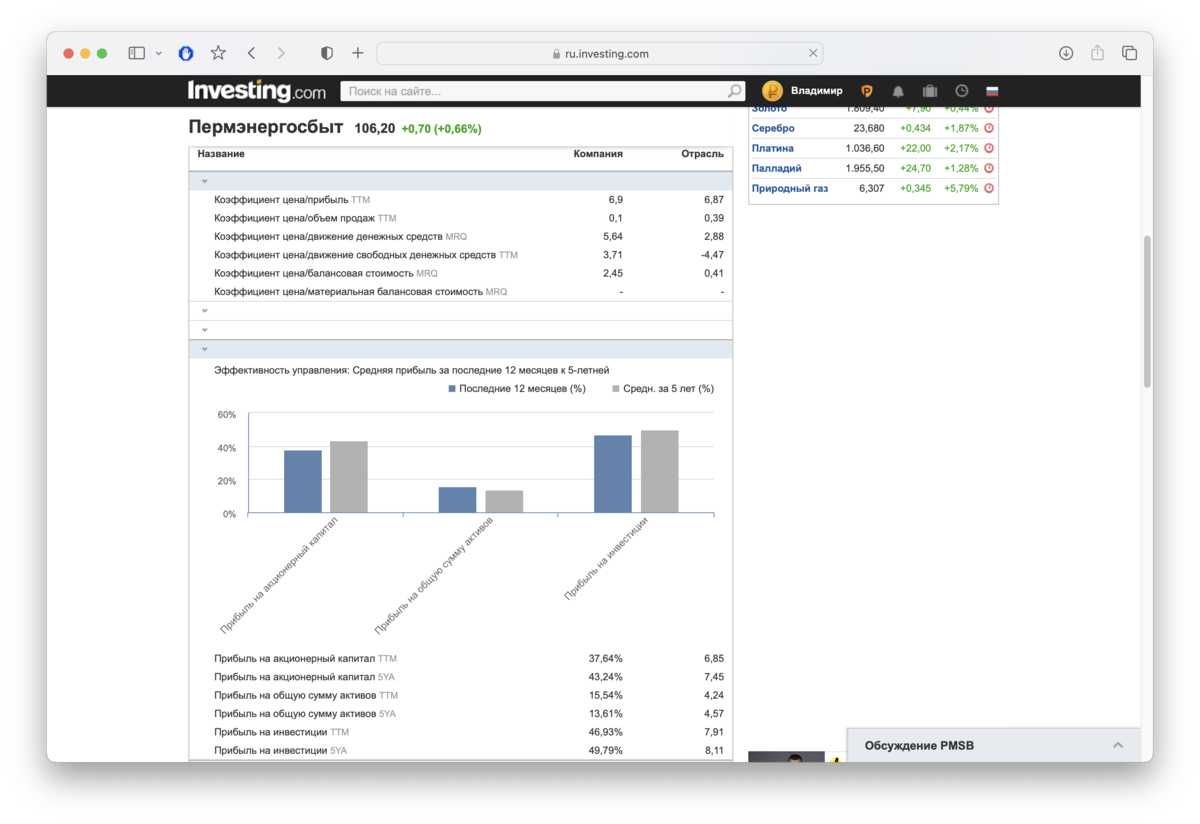
Task: Click the bookmark star icon
Action: [x=218, y=53]
